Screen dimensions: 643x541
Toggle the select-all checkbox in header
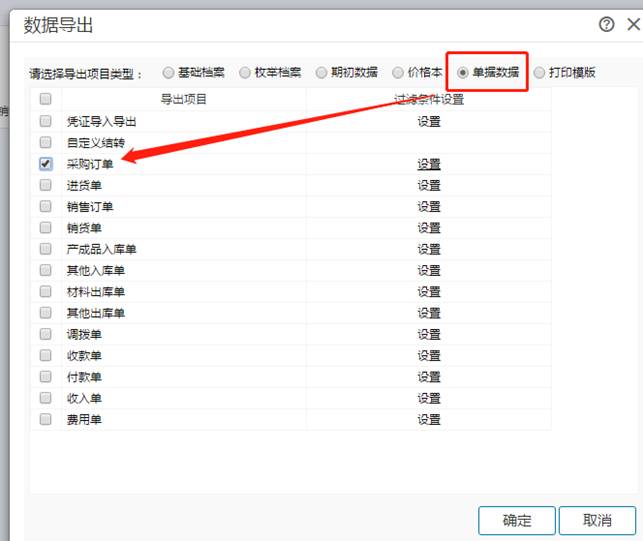coord(45,99)
